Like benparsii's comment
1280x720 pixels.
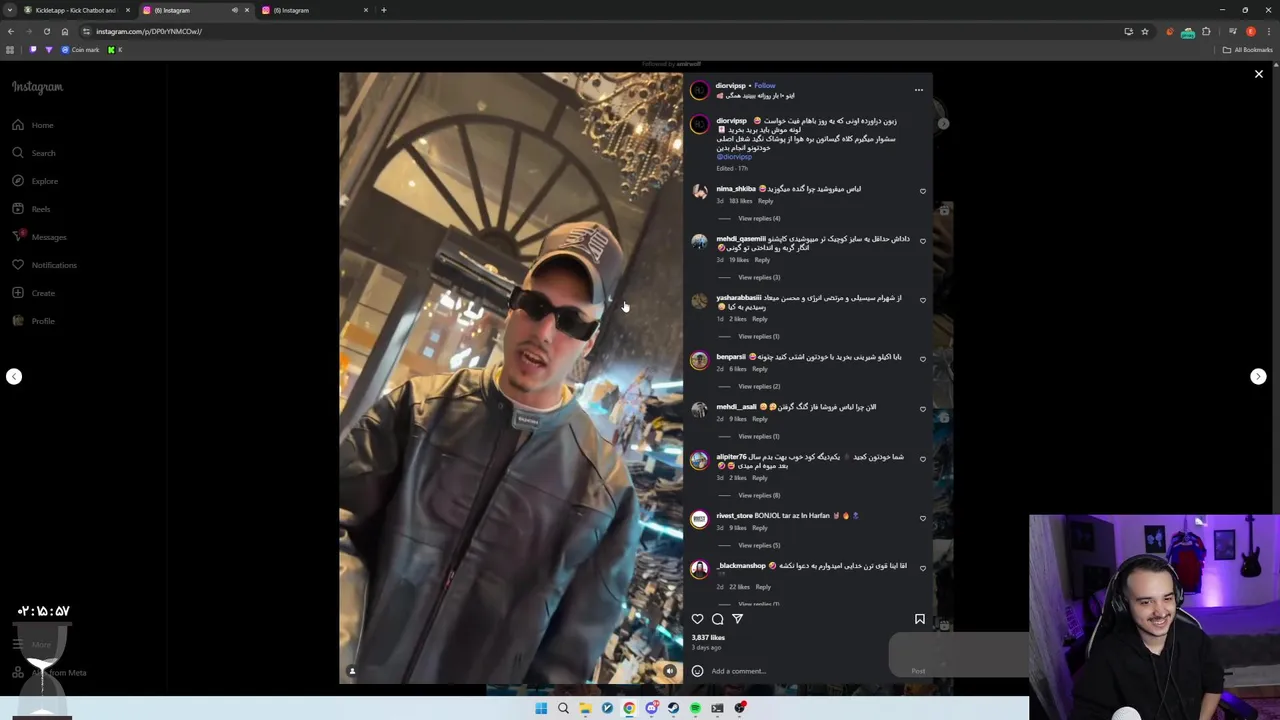point(923,359)
